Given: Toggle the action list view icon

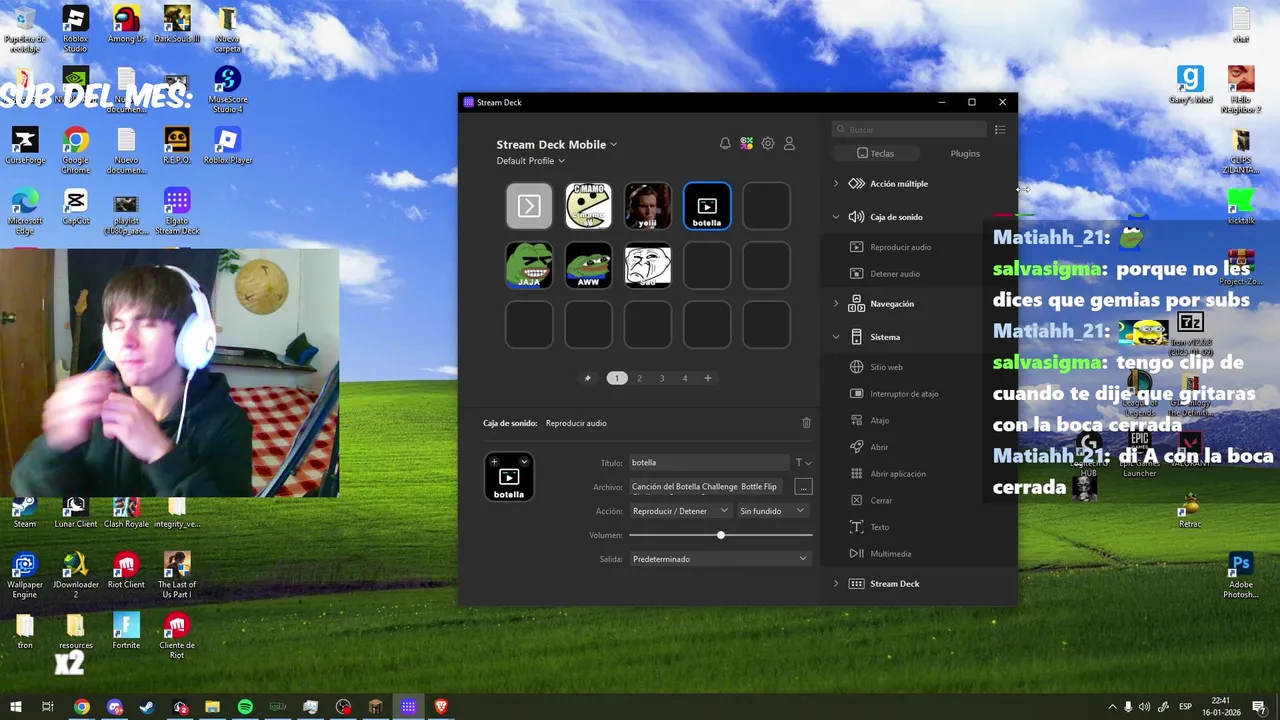Looking at the screenshot, I should [1000, 129].
